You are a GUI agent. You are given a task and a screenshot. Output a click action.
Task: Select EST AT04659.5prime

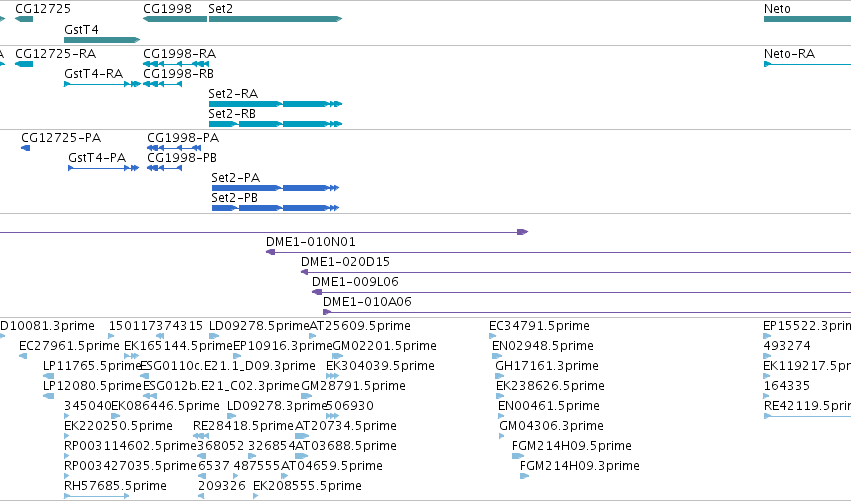click(x=332, y=467)
